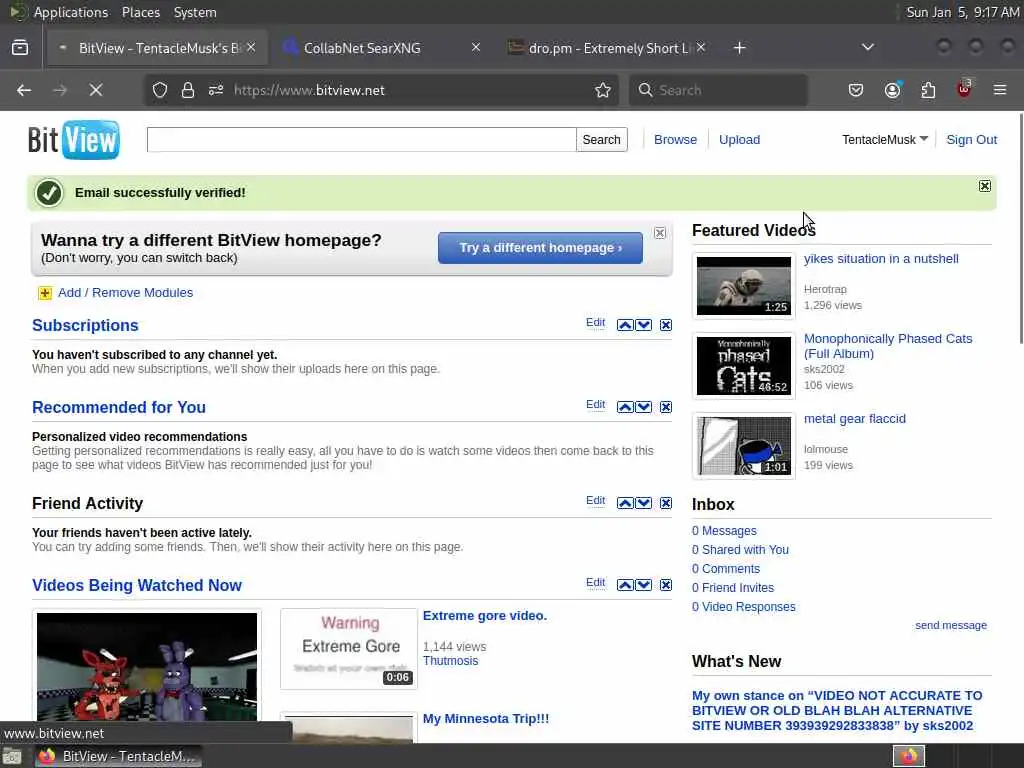The image size is (1024, 768).
Task: Open a new browser tab
Action: [x=739, y=48]
